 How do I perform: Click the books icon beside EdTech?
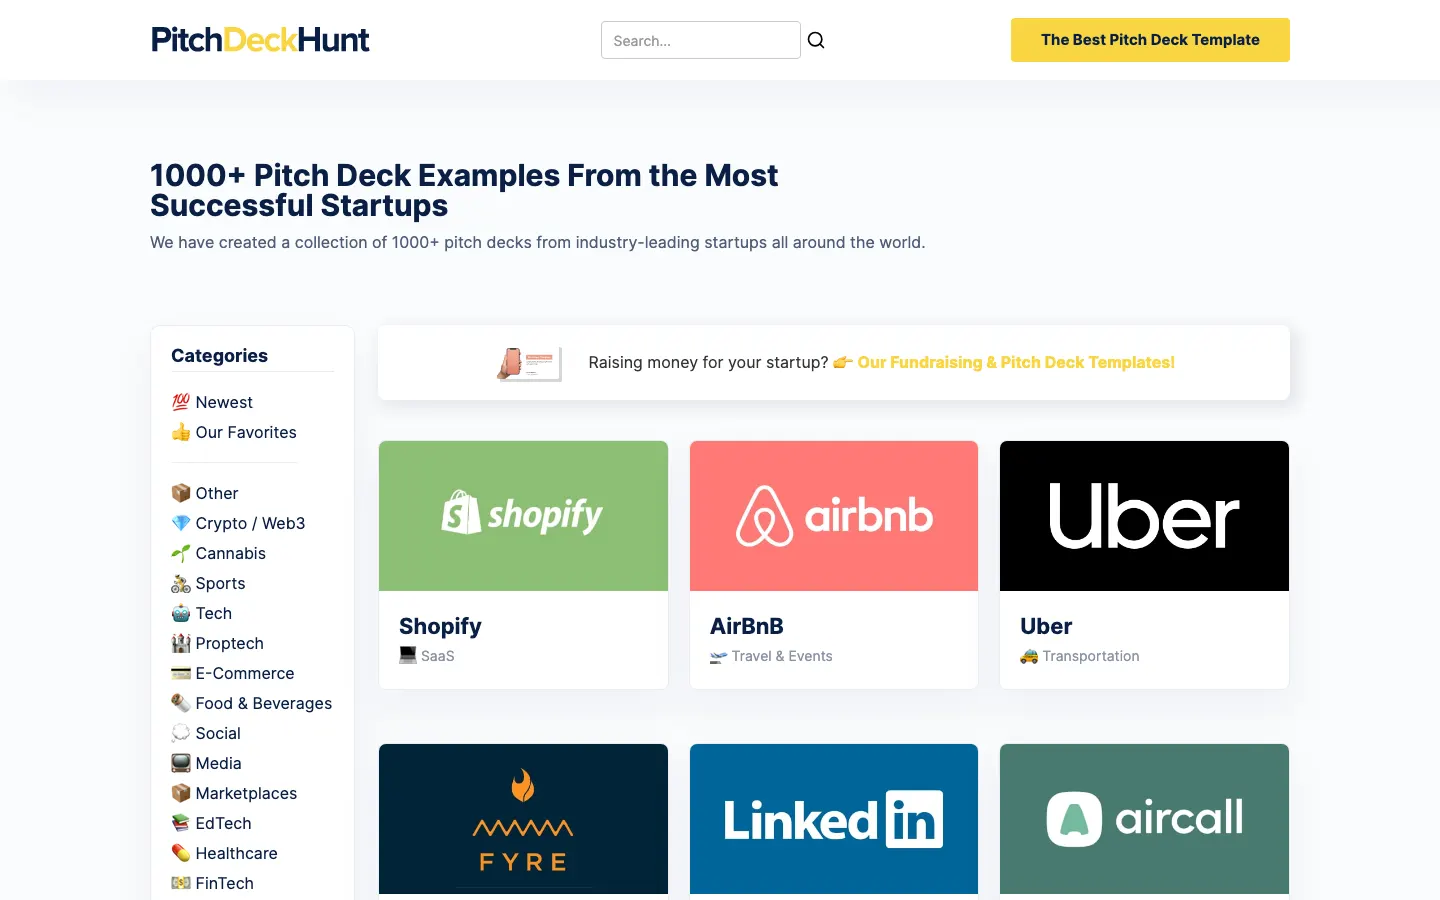click(180, 823)
